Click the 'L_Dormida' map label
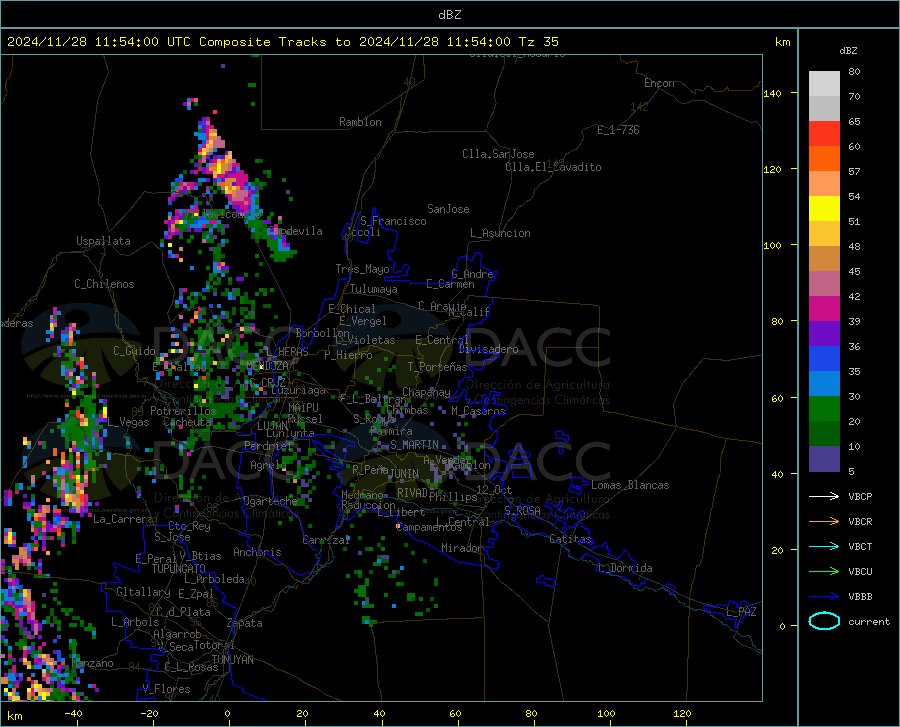Viewport: 900px width, 727px height. click(625, 568)
